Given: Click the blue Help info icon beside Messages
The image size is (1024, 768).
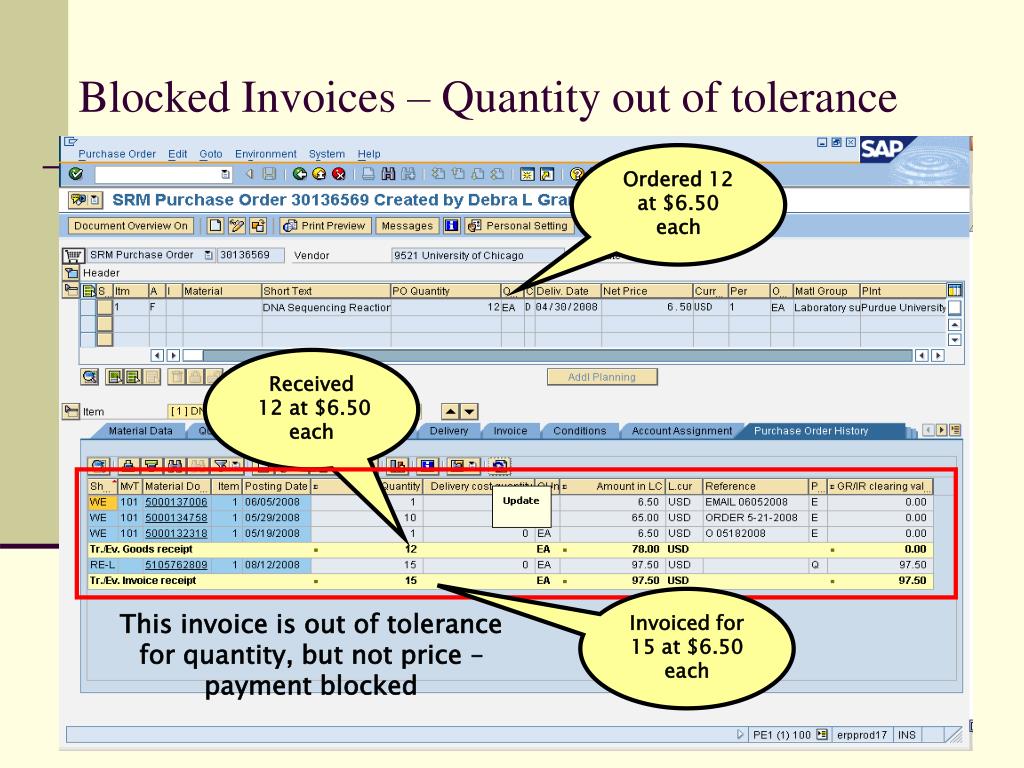Looking at the screenshot, I should pos(451,226).
